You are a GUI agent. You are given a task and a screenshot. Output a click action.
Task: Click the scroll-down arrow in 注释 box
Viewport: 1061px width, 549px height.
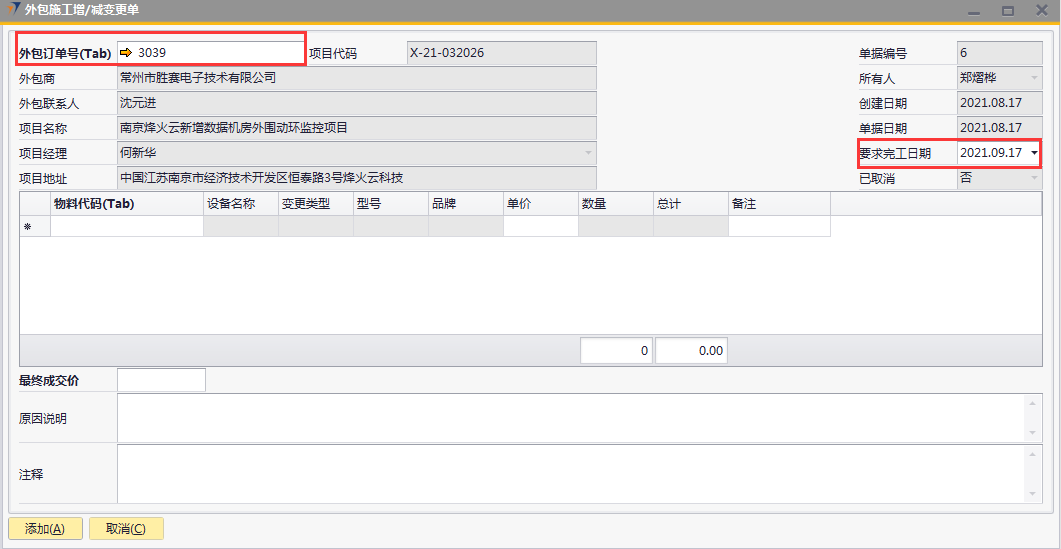click(x=1032, y=494)
